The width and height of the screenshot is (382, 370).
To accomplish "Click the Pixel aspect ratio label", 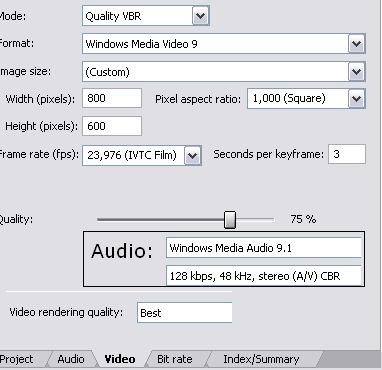I will tap(198, 99).
